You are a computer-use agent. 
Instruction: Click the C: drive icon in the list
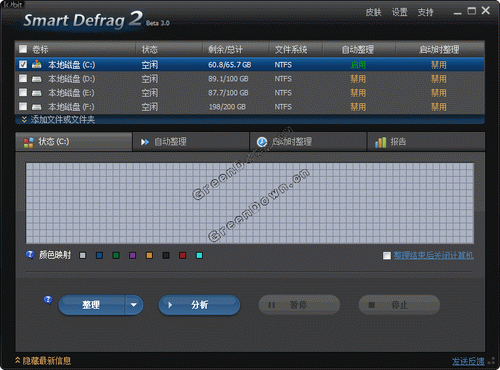37,64
